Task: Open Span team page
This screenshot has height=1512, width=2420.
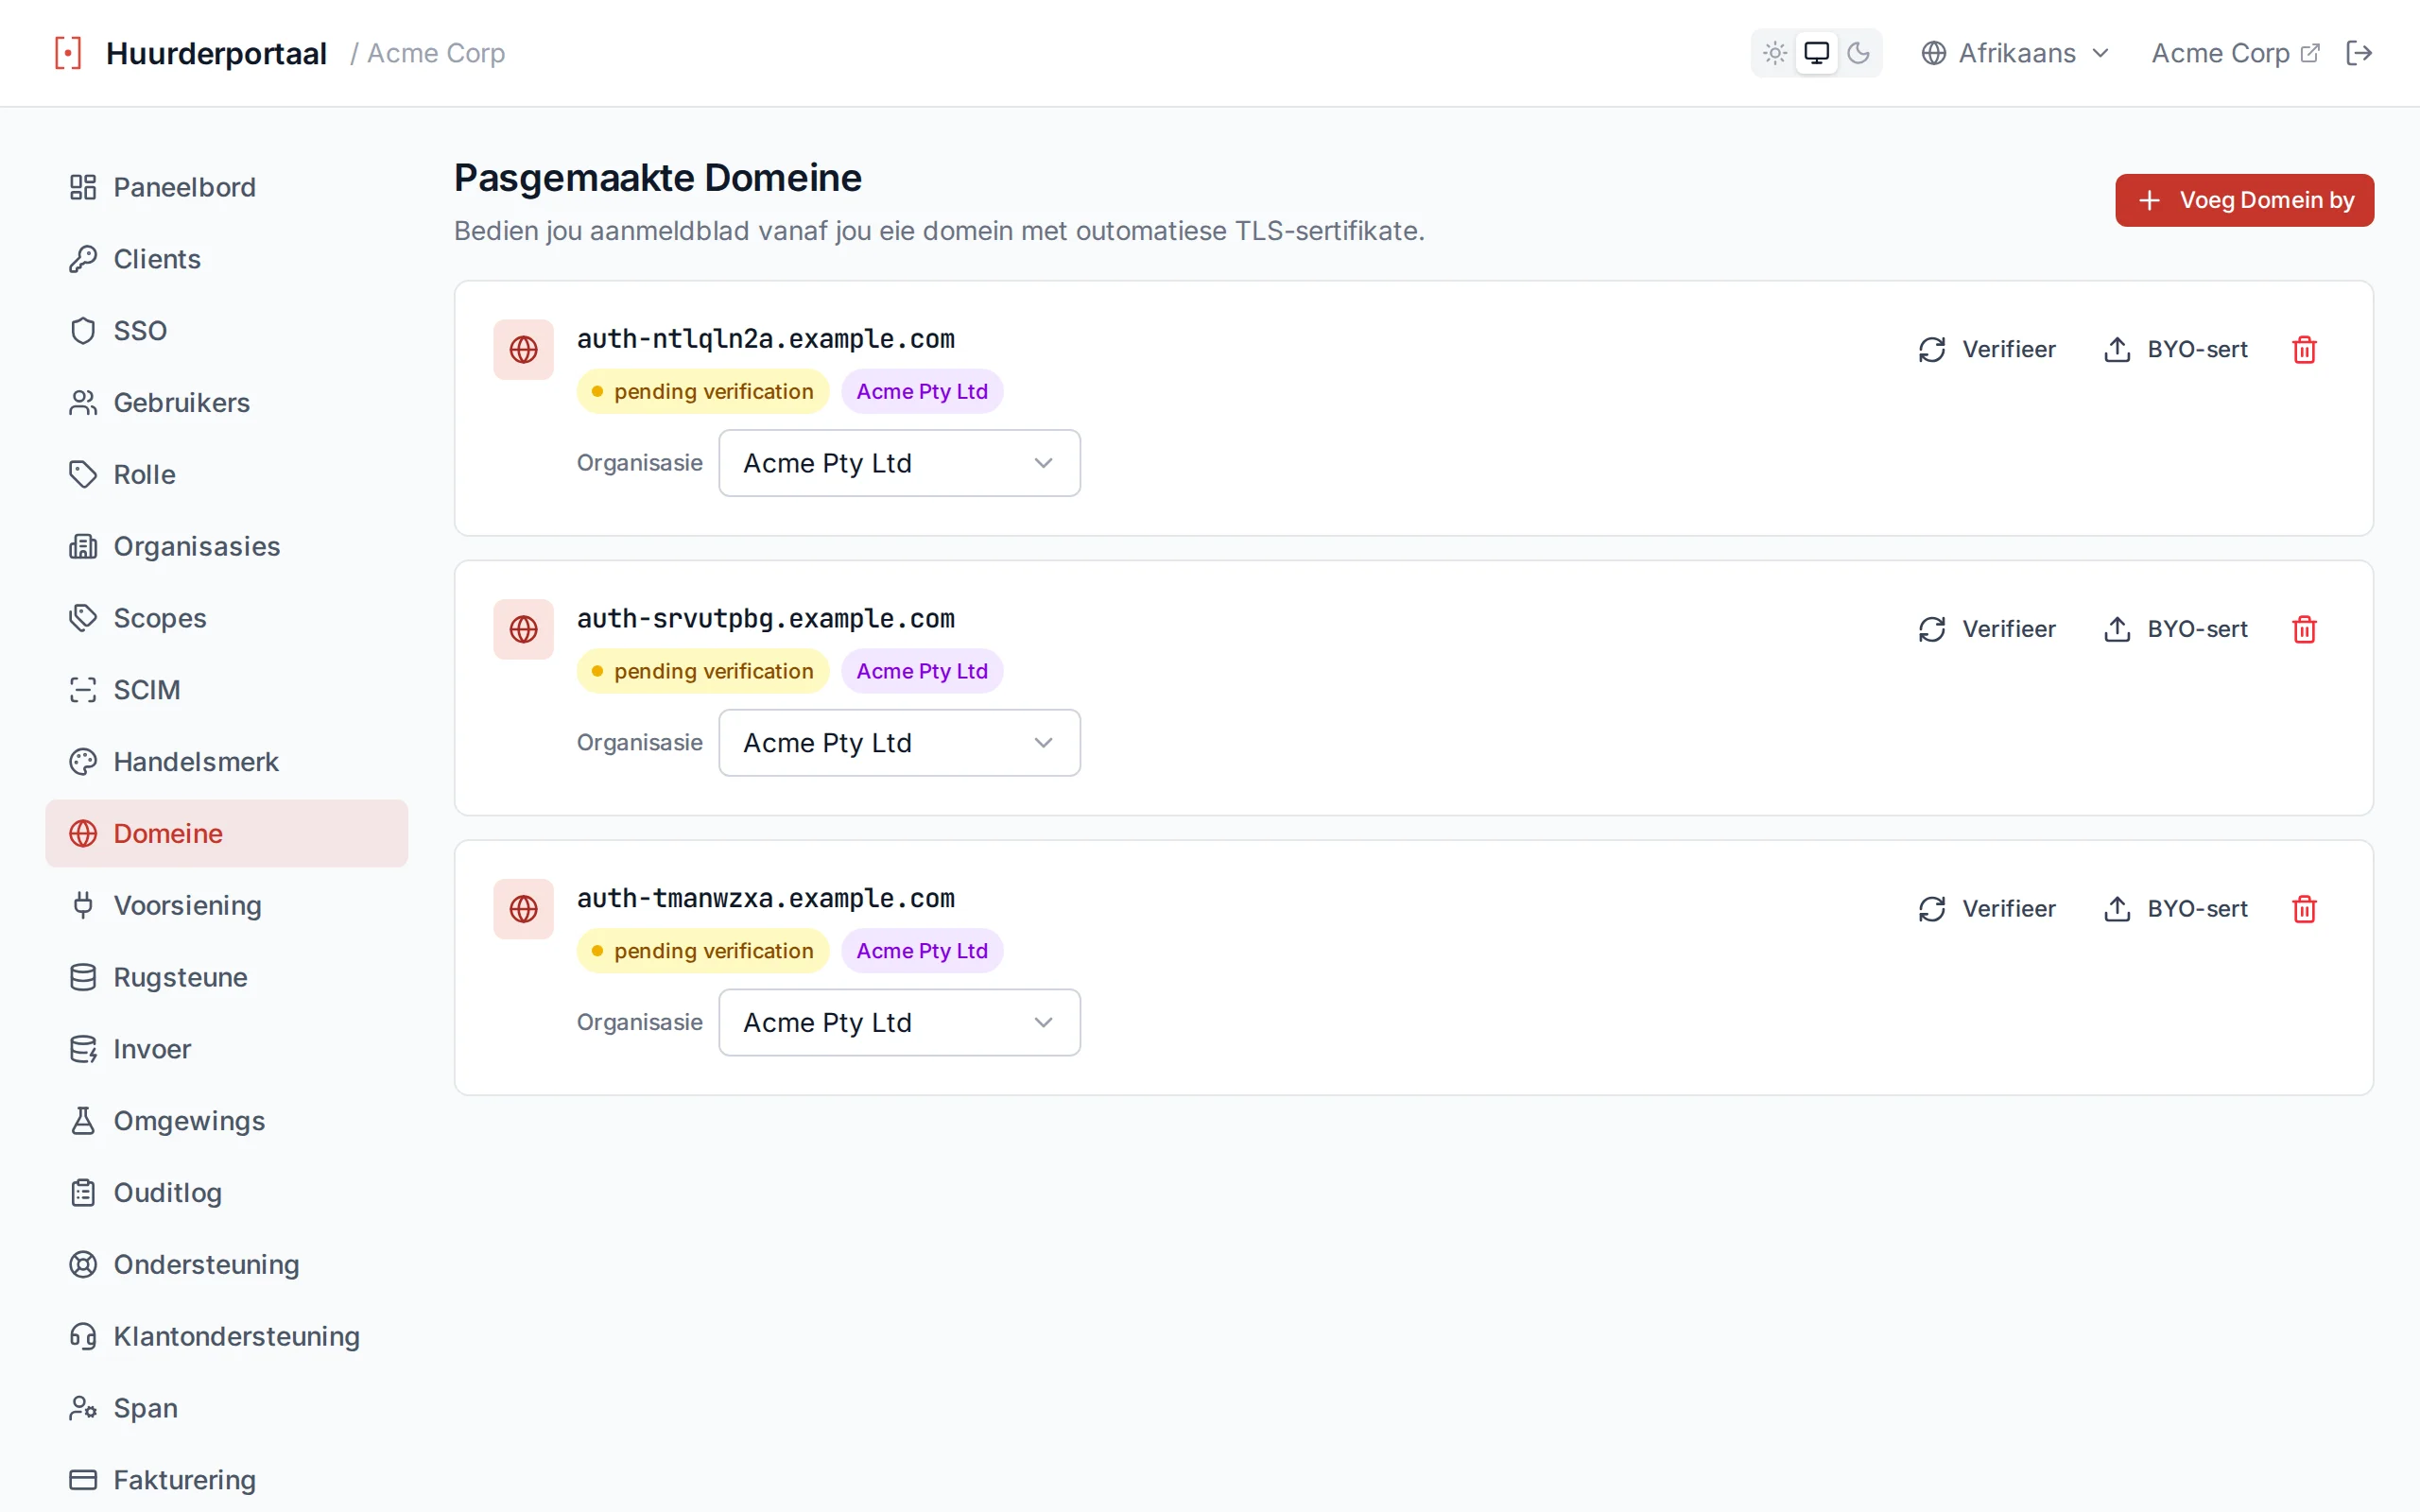Action: [226, 1408]
